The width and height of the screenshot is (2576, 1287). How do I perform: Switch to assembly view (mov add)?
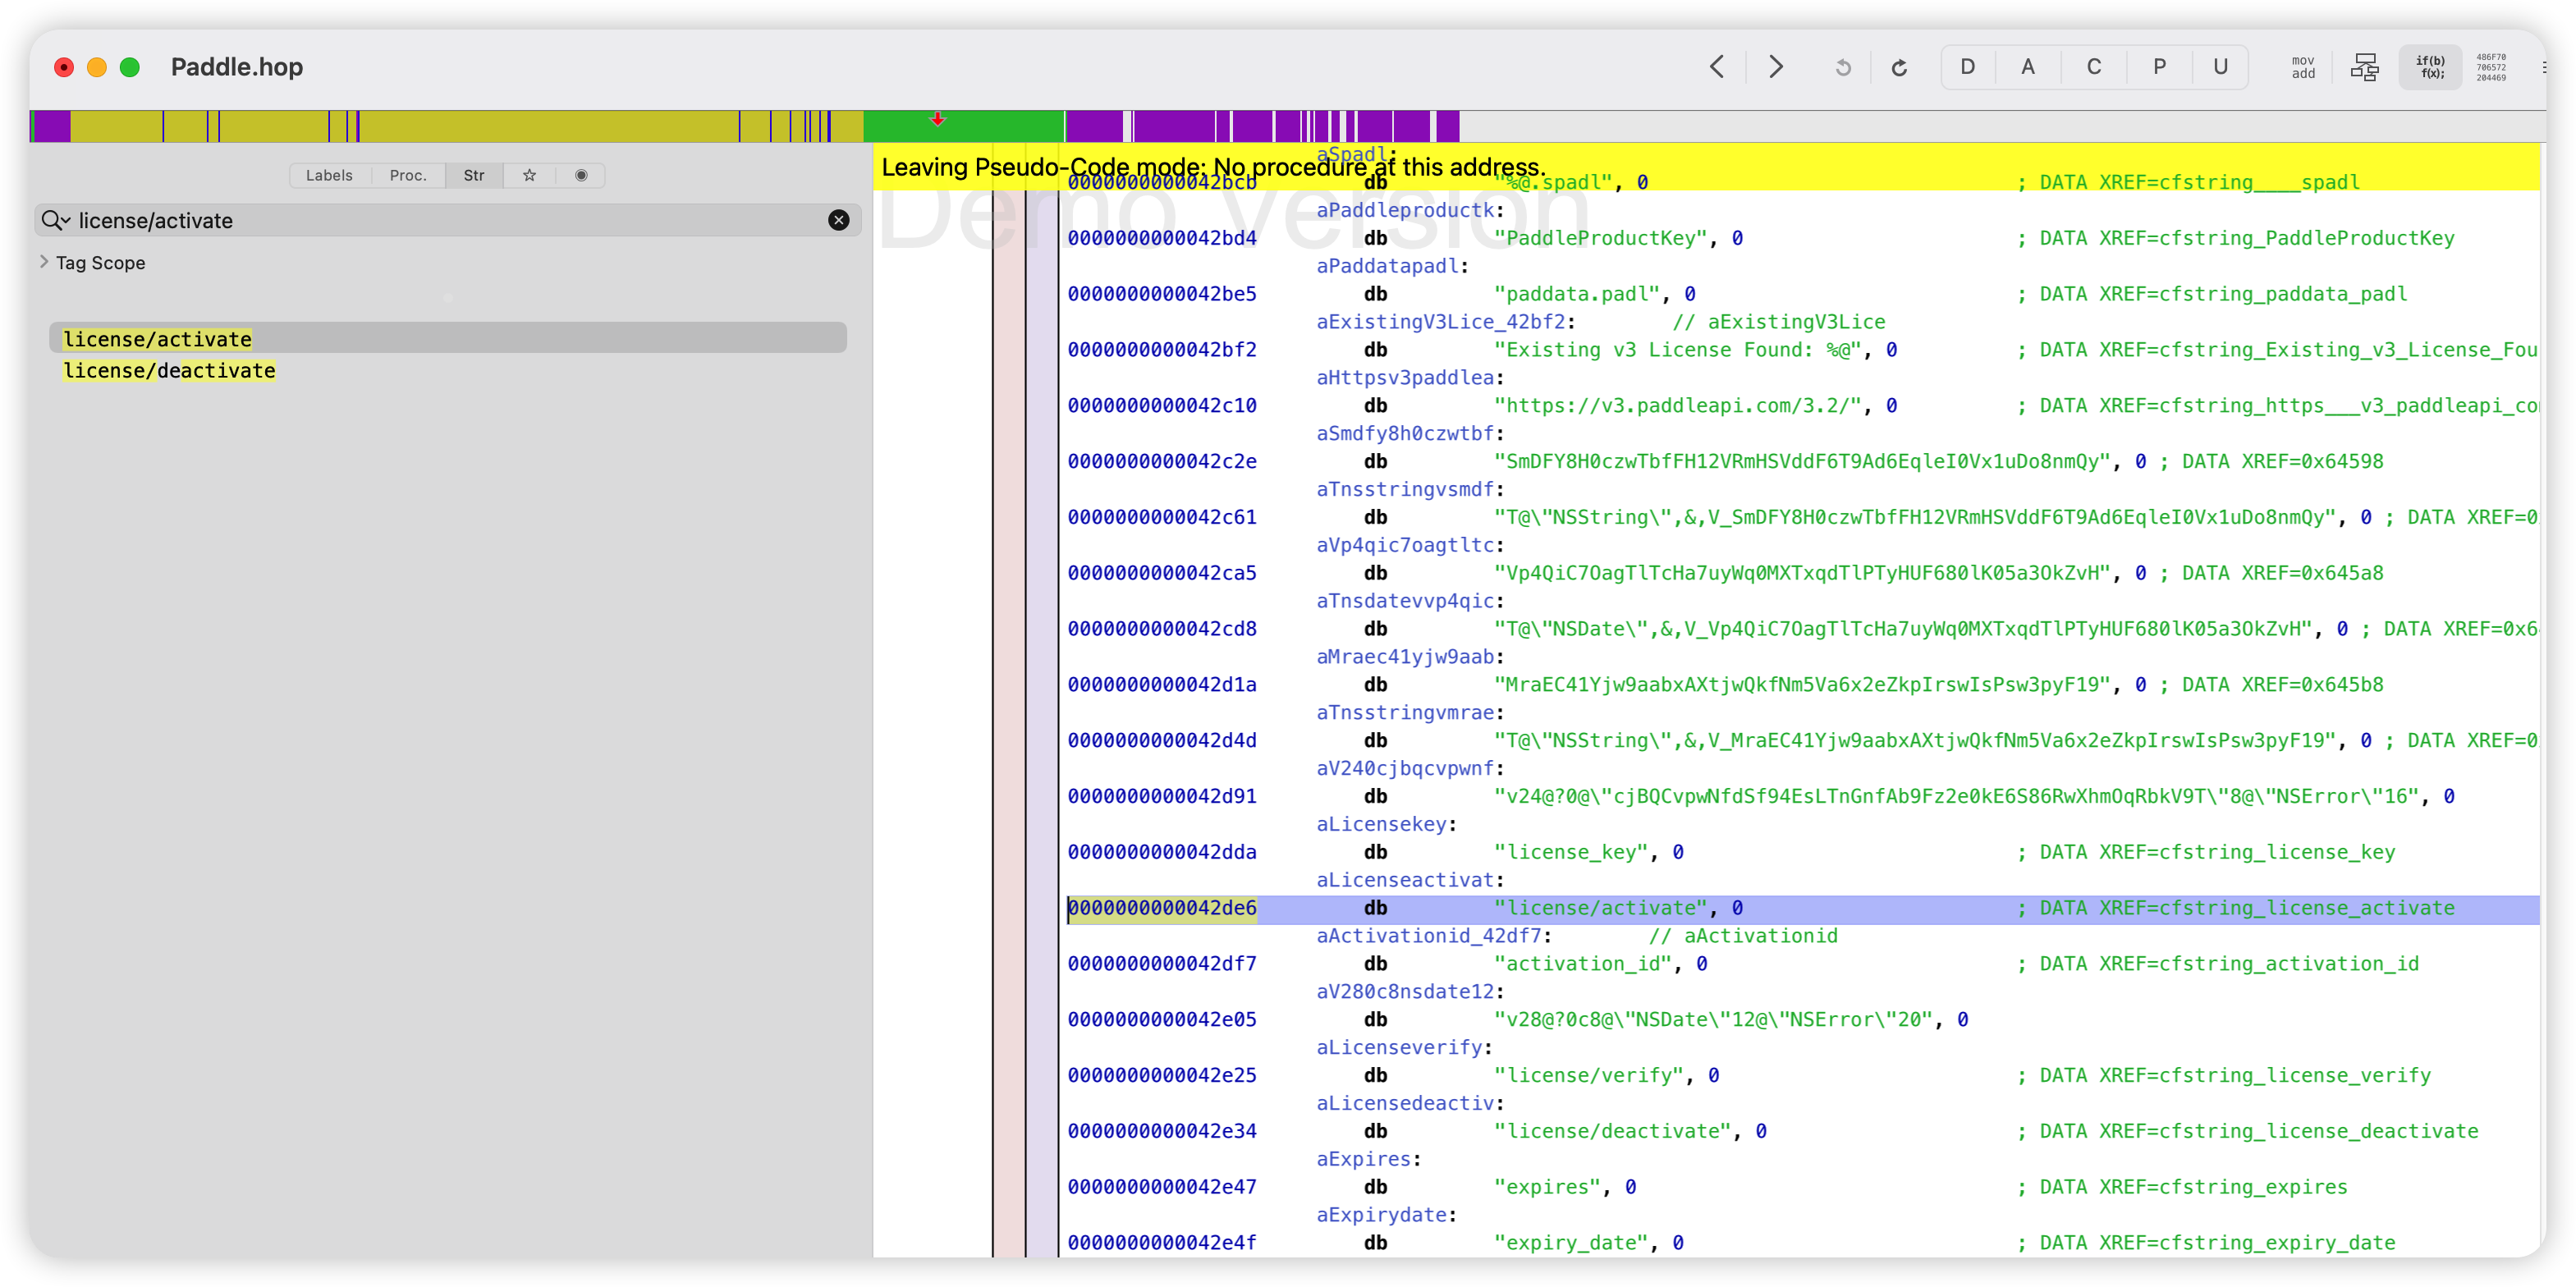tap(2303, 67)
